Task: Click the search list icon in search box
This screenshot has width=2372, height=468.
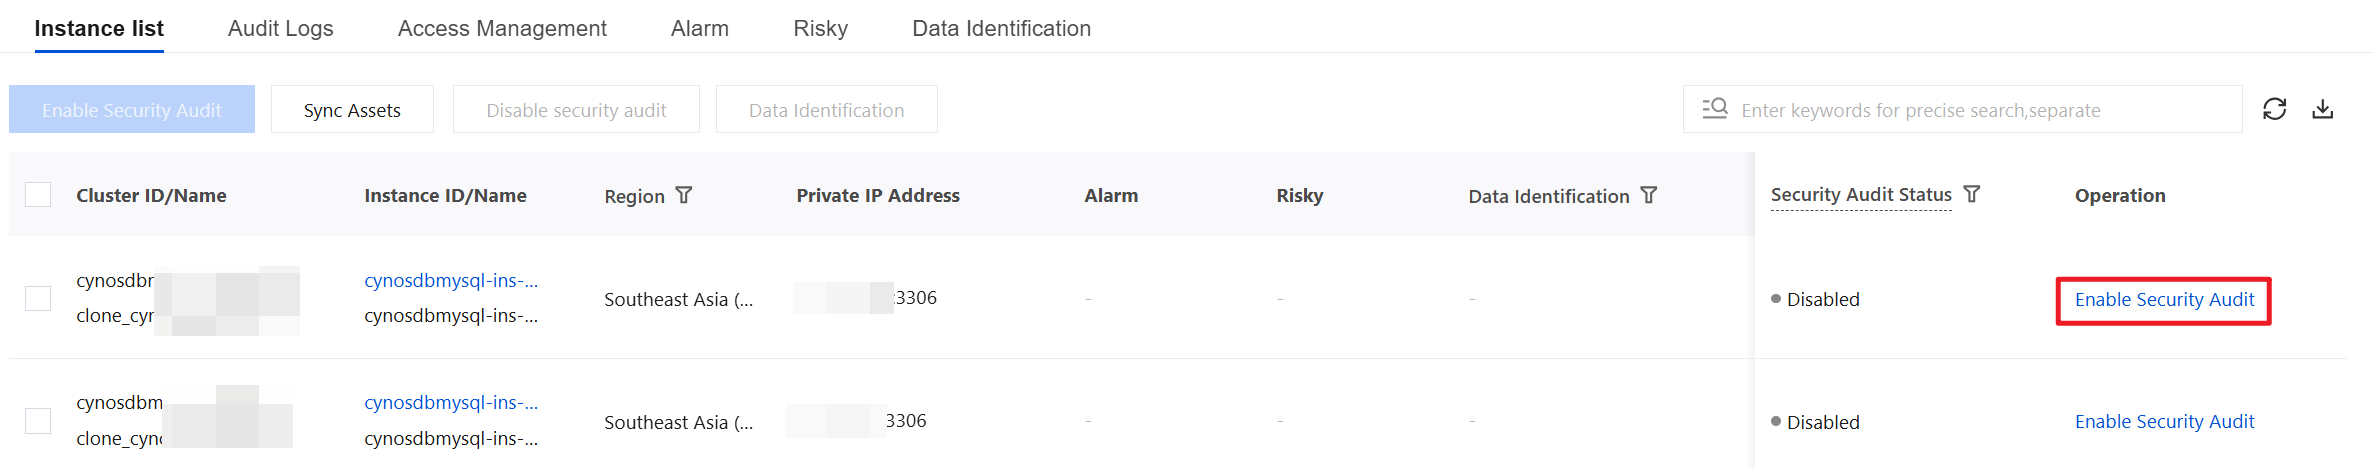Action: [x=1715, y=108]
